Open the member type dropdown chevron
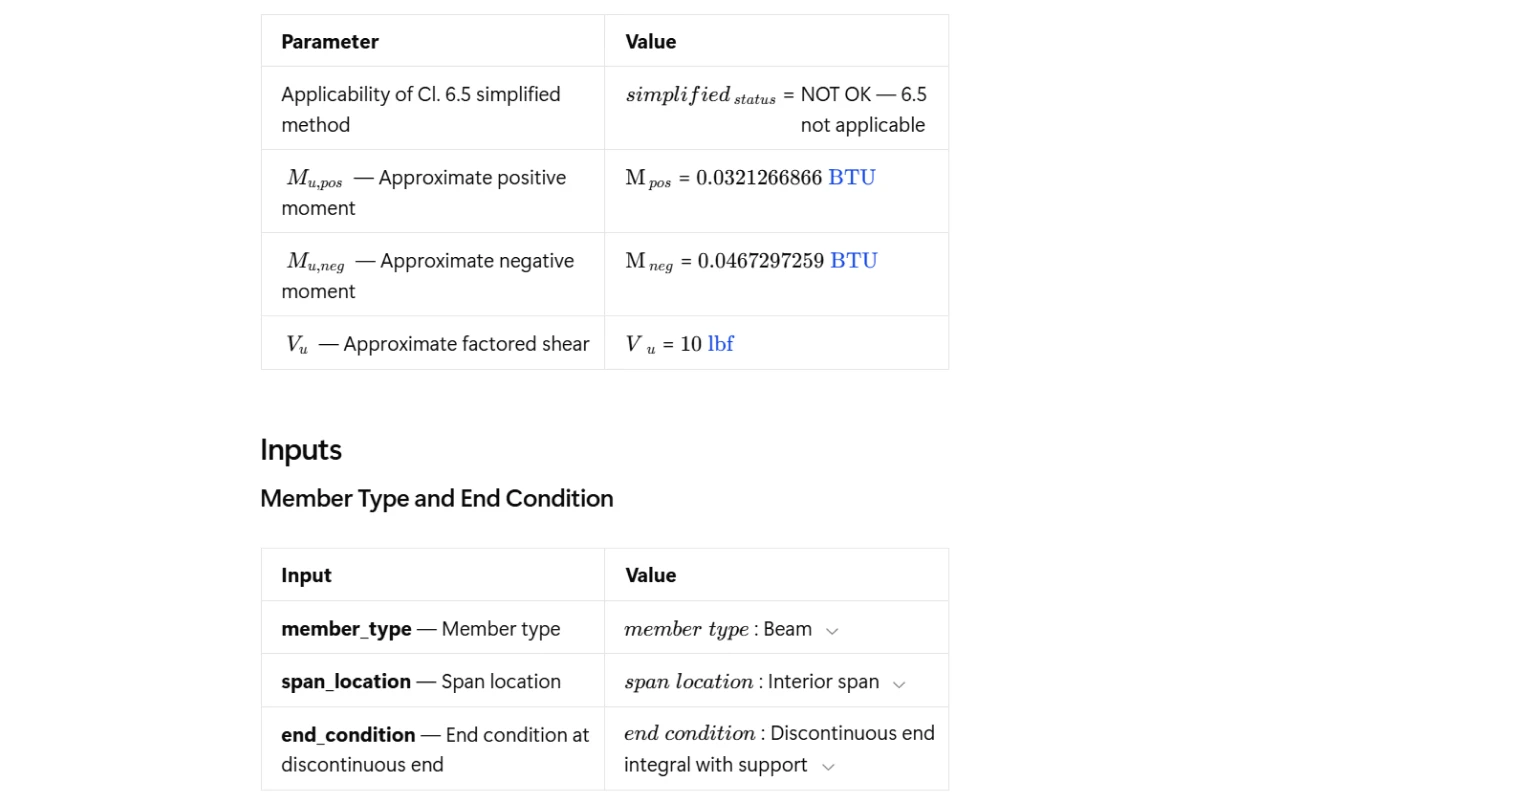Screen dimensions: 1520x798 pos(832,630)
